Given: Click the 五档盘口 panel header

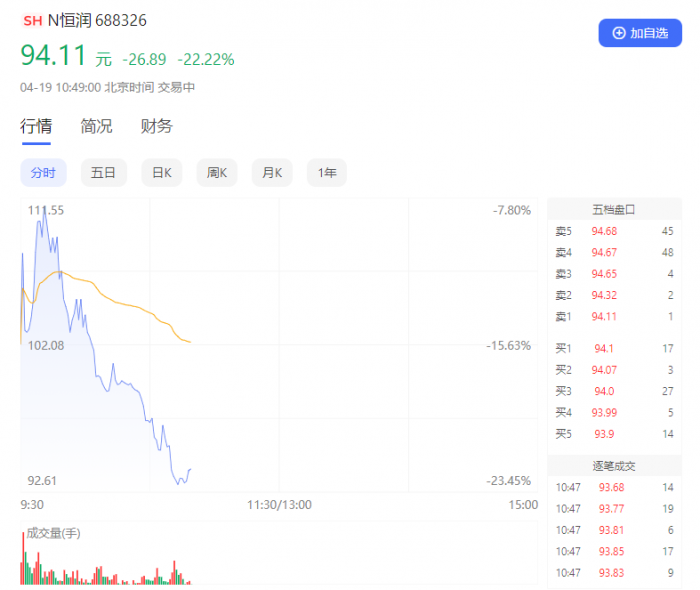Looking at the screenshot, I should [614, 210].
